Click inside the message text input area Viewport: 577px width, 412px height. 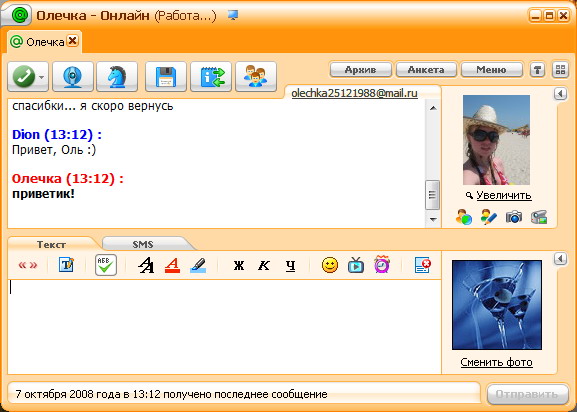point(224,327)
